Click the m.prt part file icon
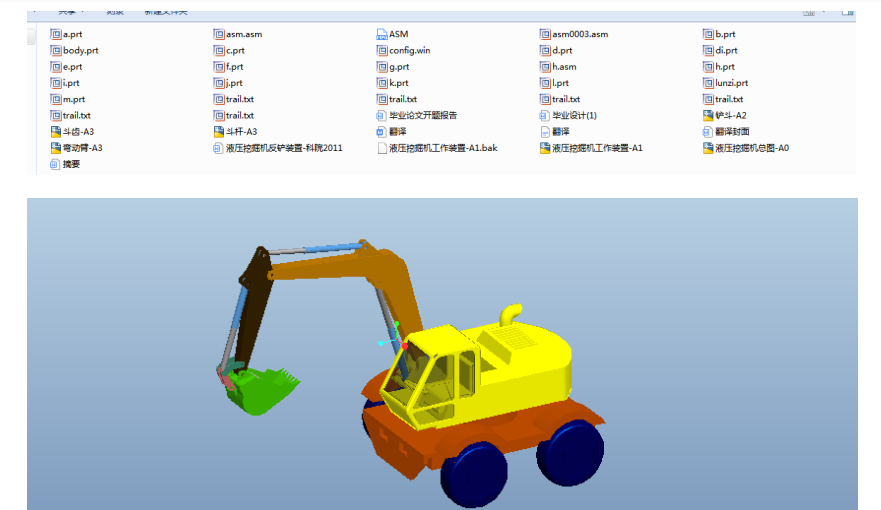 click(x=56, y=99)
